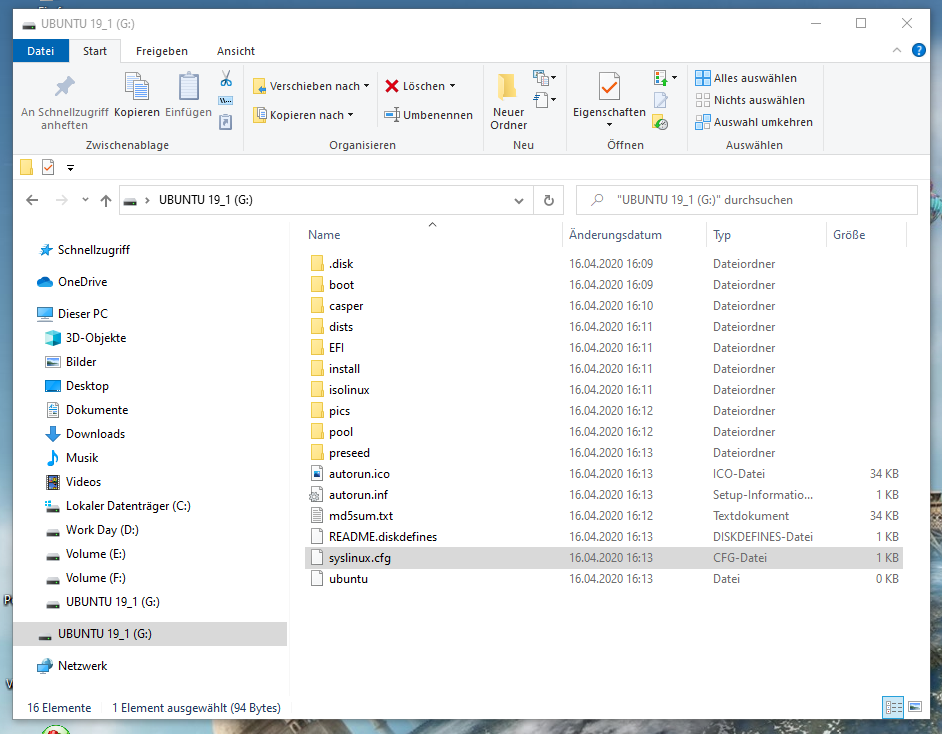
Task: Switch to the Start tab
Action: click(95, 51)
